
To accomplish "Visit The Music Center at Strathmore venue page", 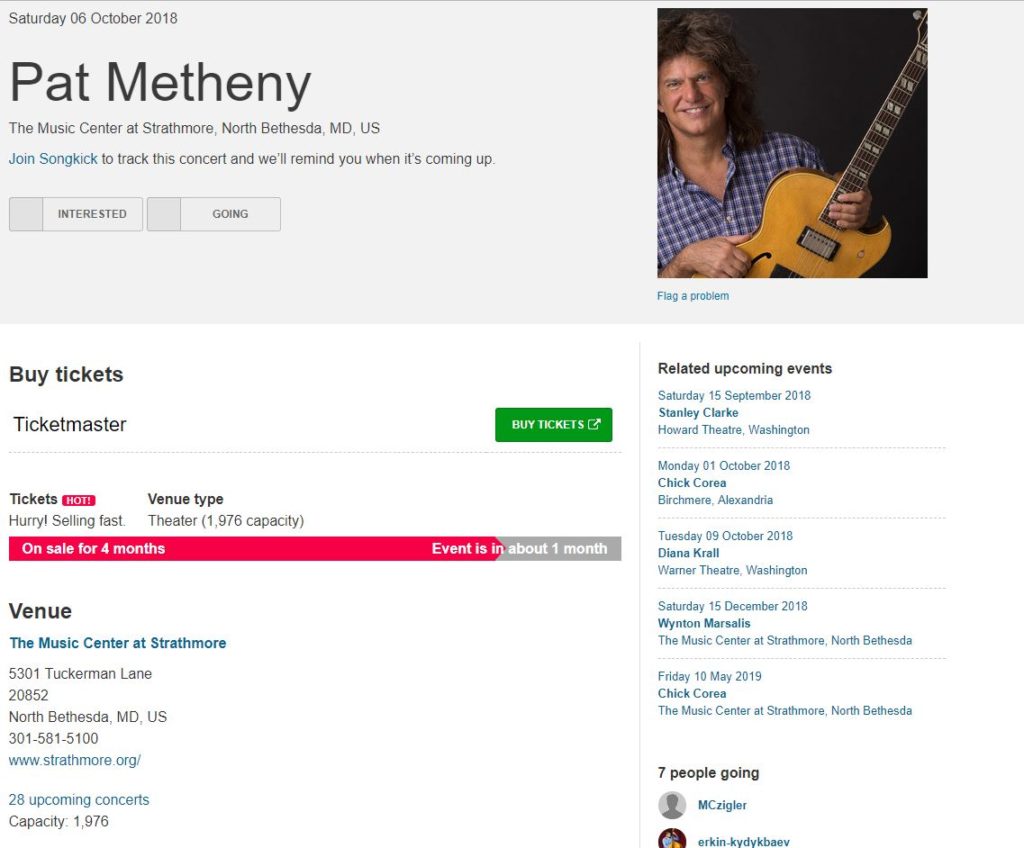I will click(117, 643).
